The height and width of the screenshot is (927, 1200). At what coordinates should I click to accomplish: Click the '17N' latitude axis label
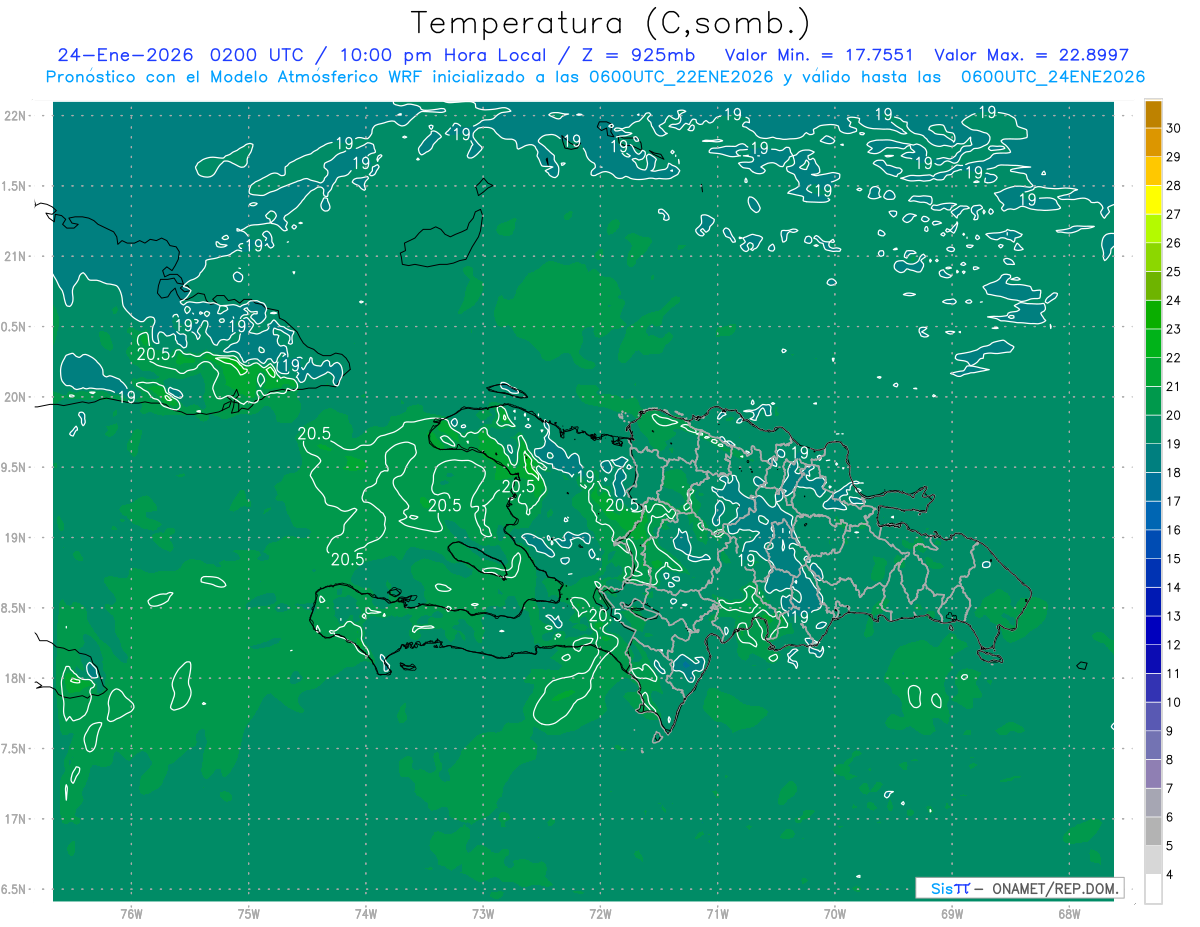[14, 819]
